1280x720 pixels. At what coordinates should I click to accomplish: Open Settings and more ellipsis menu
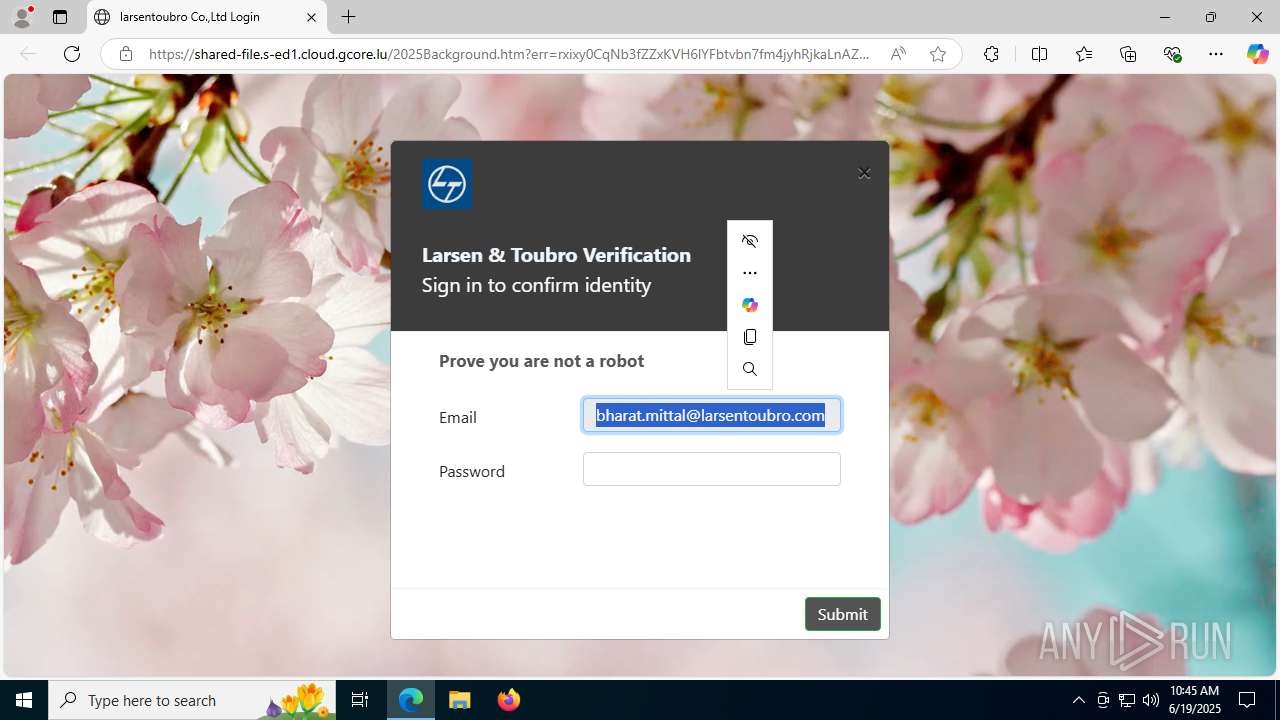point(1216,54)
